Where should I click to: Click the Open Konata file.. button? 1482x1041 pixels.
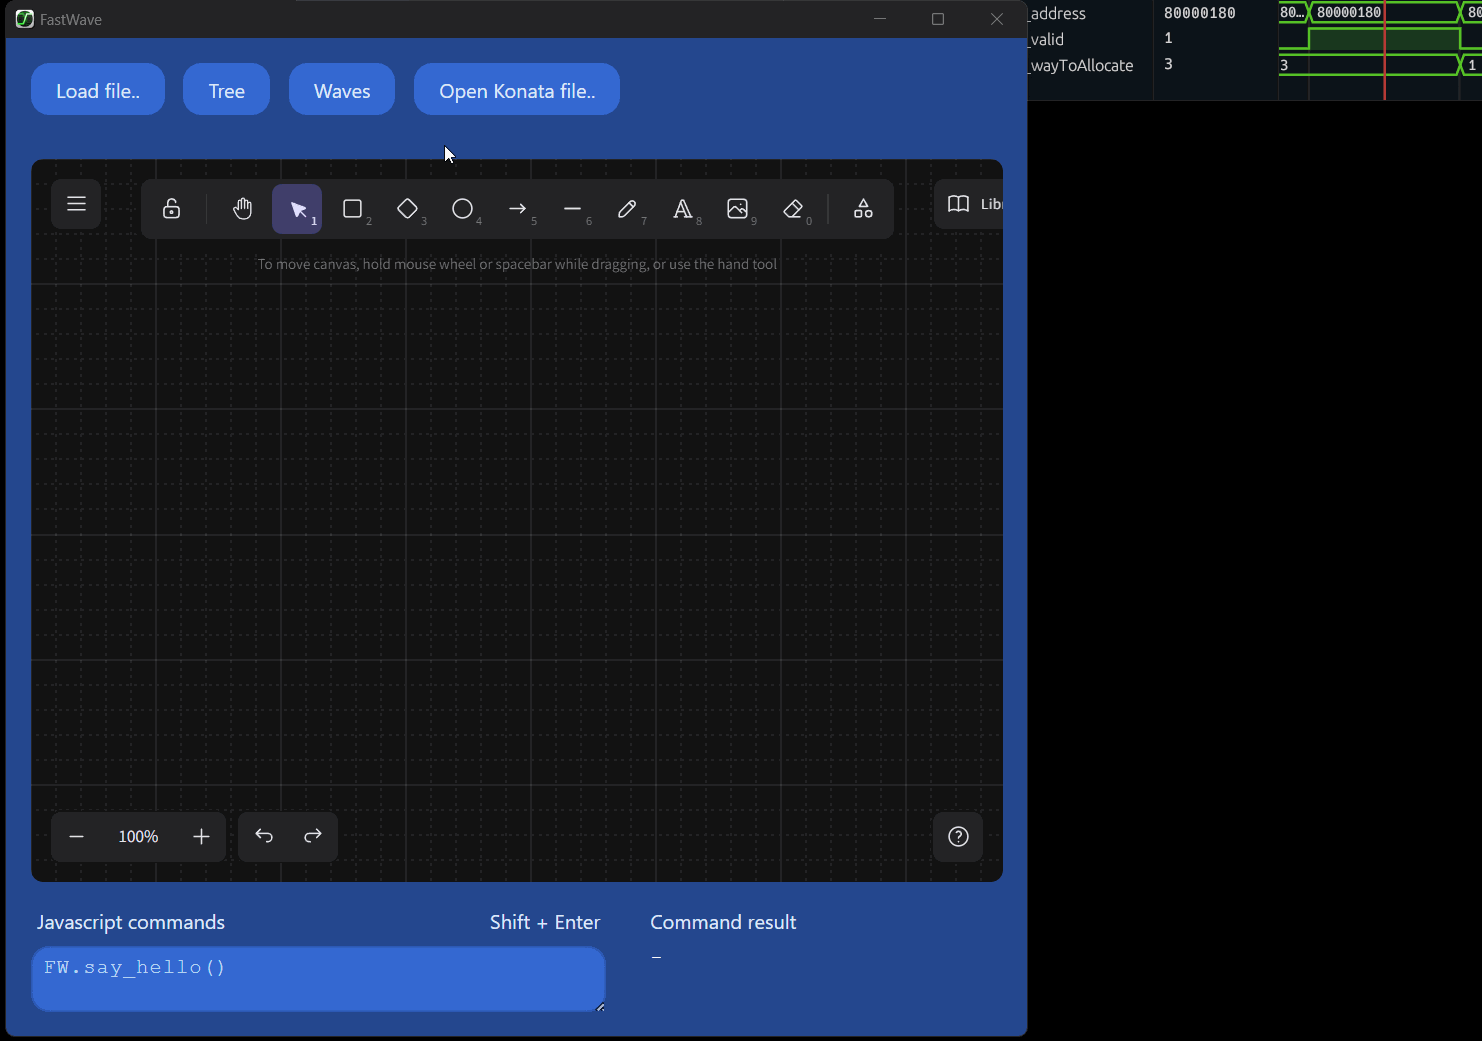pos(517,90)
